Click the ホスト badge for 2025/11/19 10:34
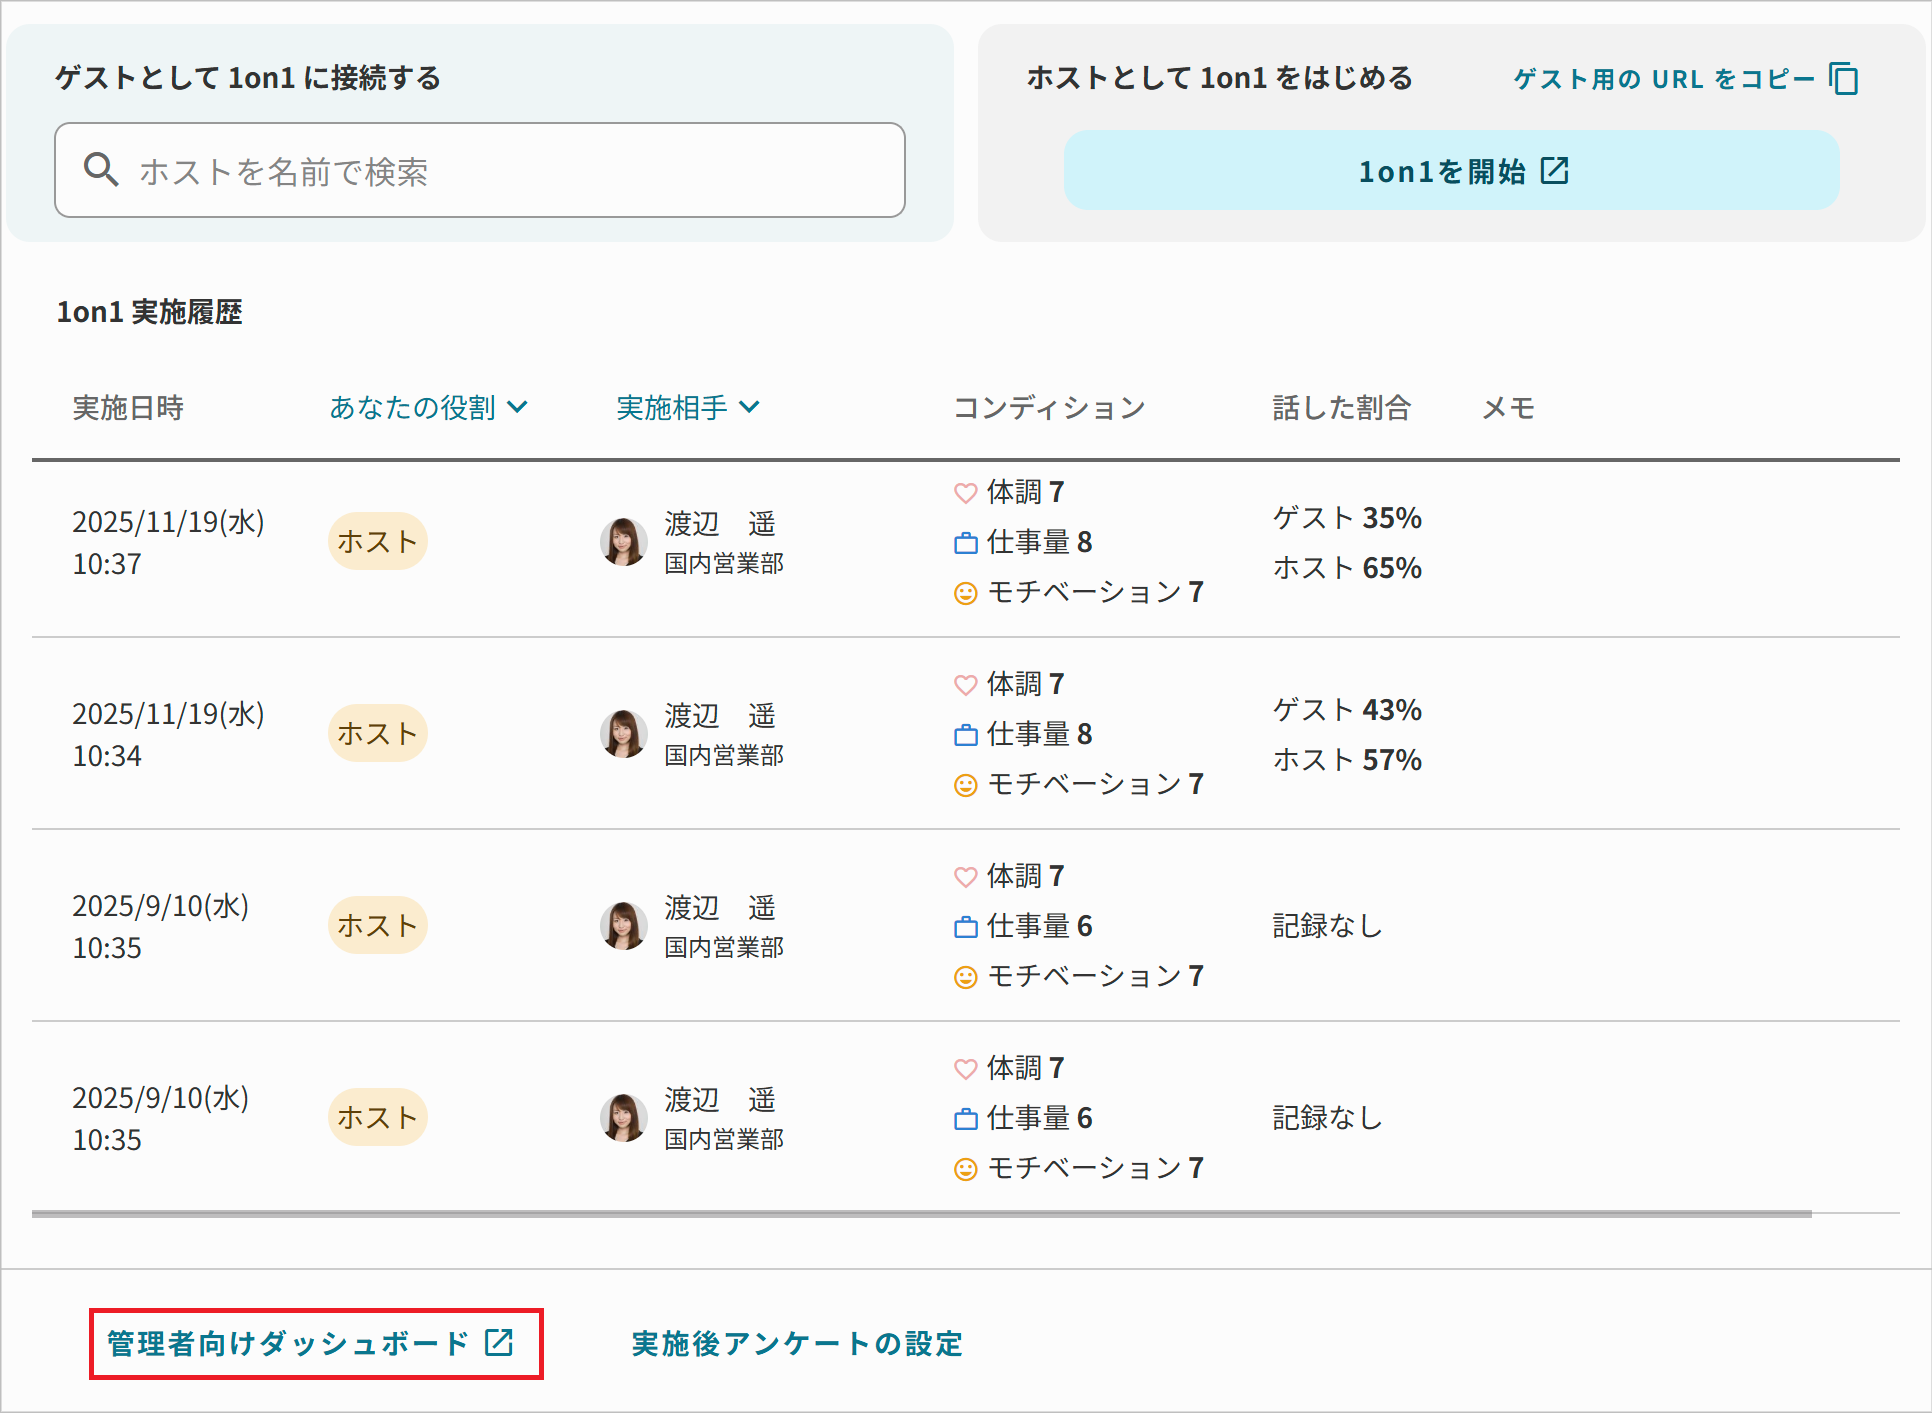The image size is (1932, 1413). [x=377, y=734]
